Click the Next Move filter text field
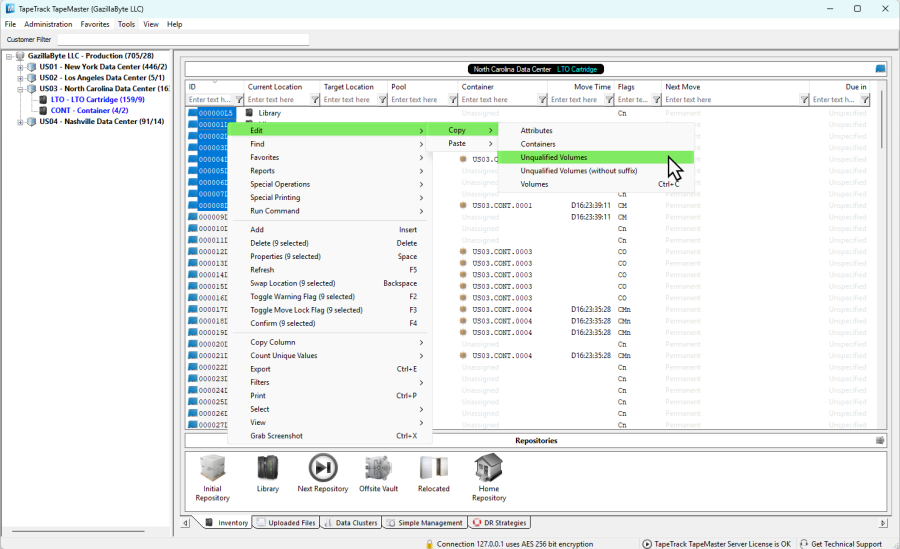The image size is (900, 549). [731, 99]
